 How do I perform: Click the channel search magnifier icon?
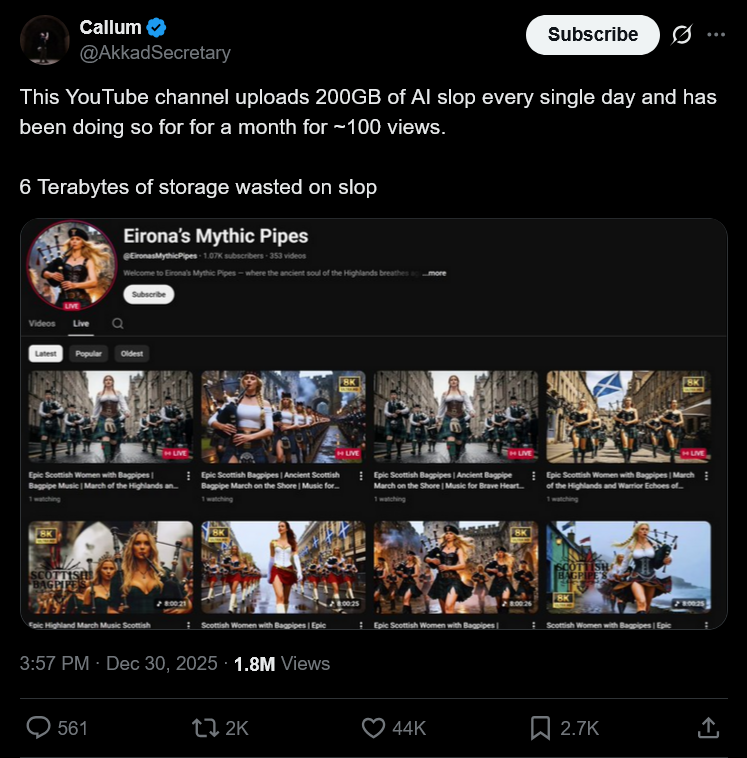[117, 323]
